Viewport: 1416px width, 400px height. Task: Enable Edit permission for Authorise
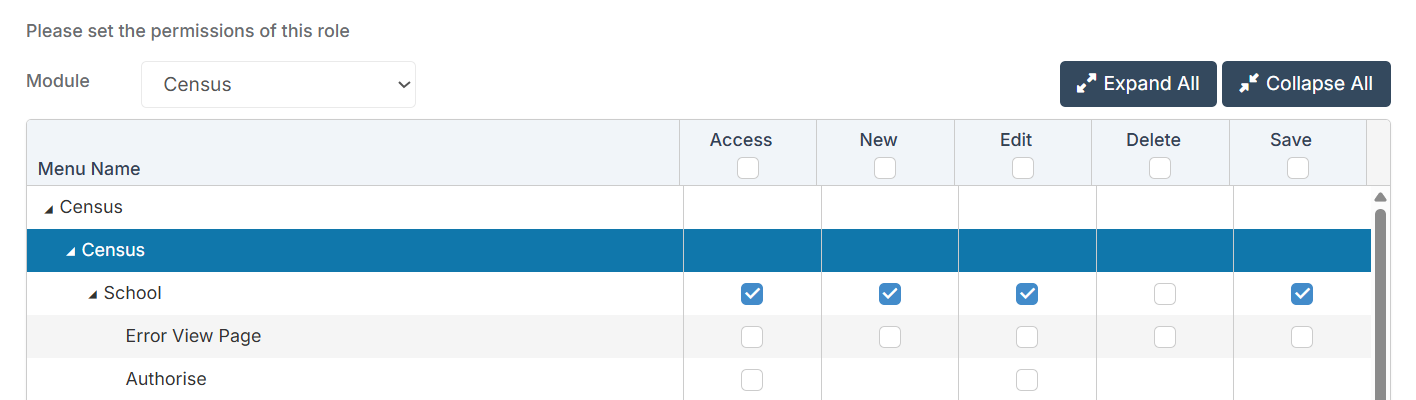[x=1027, y=380]
